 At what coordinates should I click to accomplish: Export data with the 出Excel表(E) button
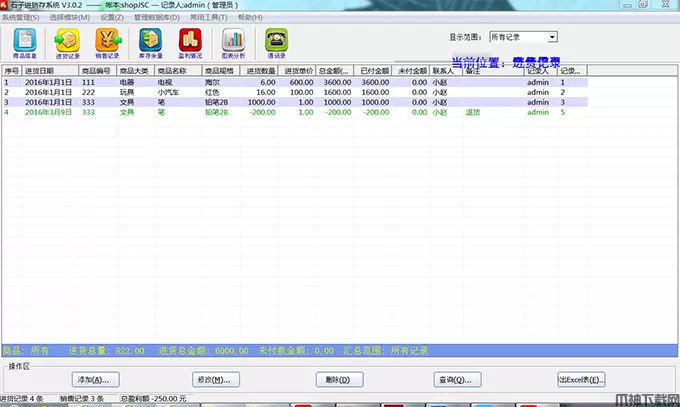click(581, 380)
